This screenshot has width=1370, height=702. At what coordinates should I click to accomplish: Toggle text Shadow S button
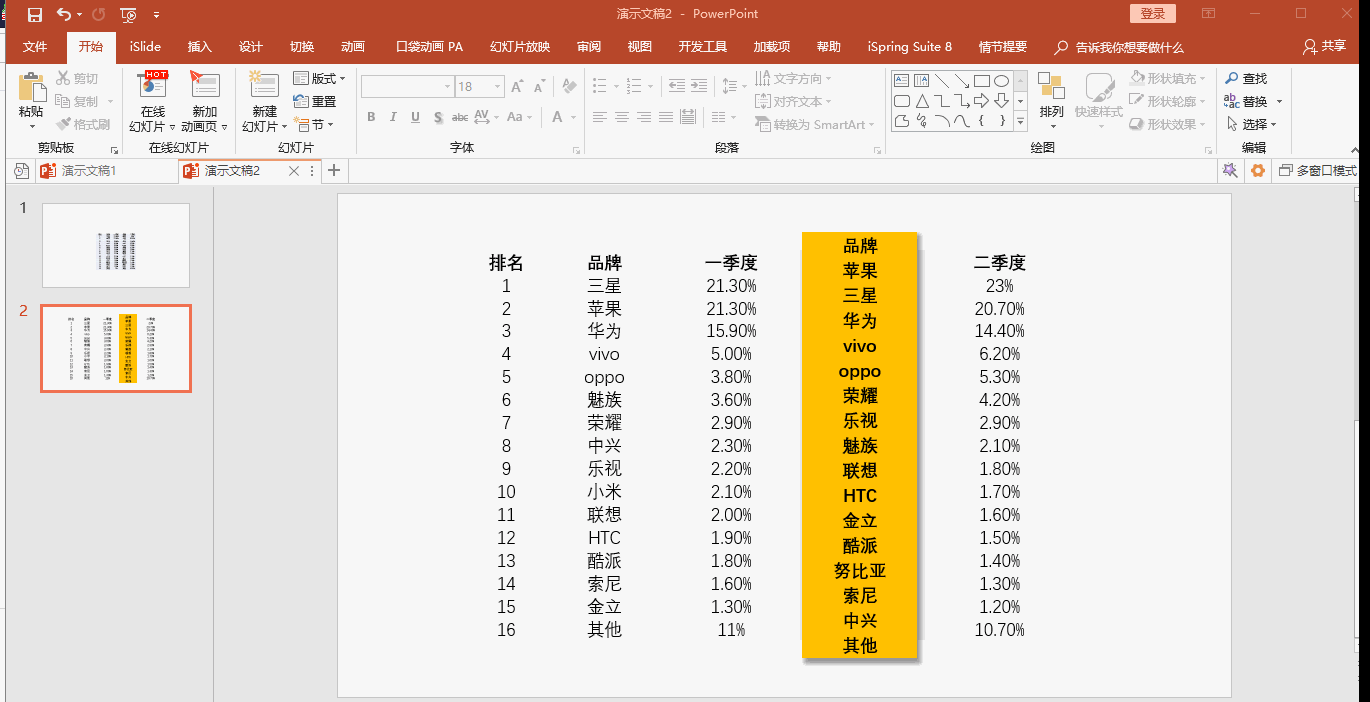(x=438, y=117)
